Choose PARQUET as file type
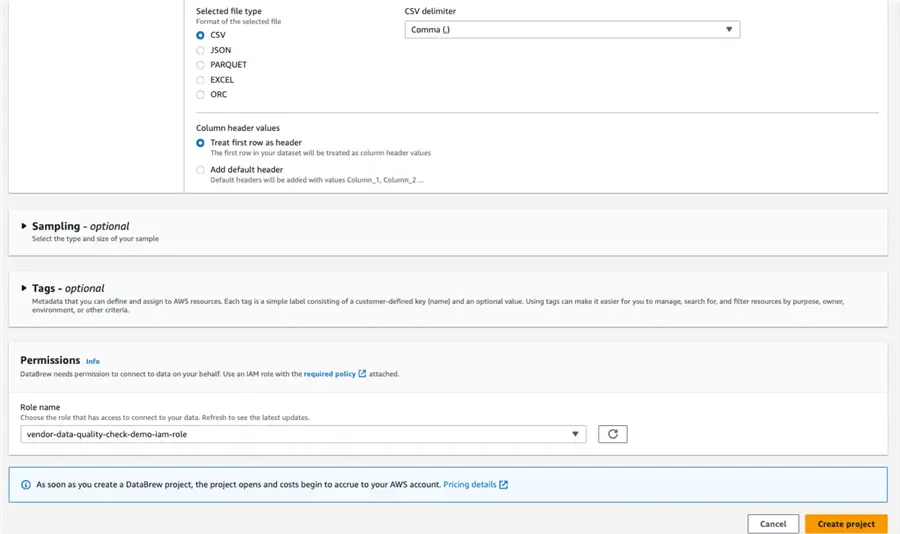 [x=200, y=65]
